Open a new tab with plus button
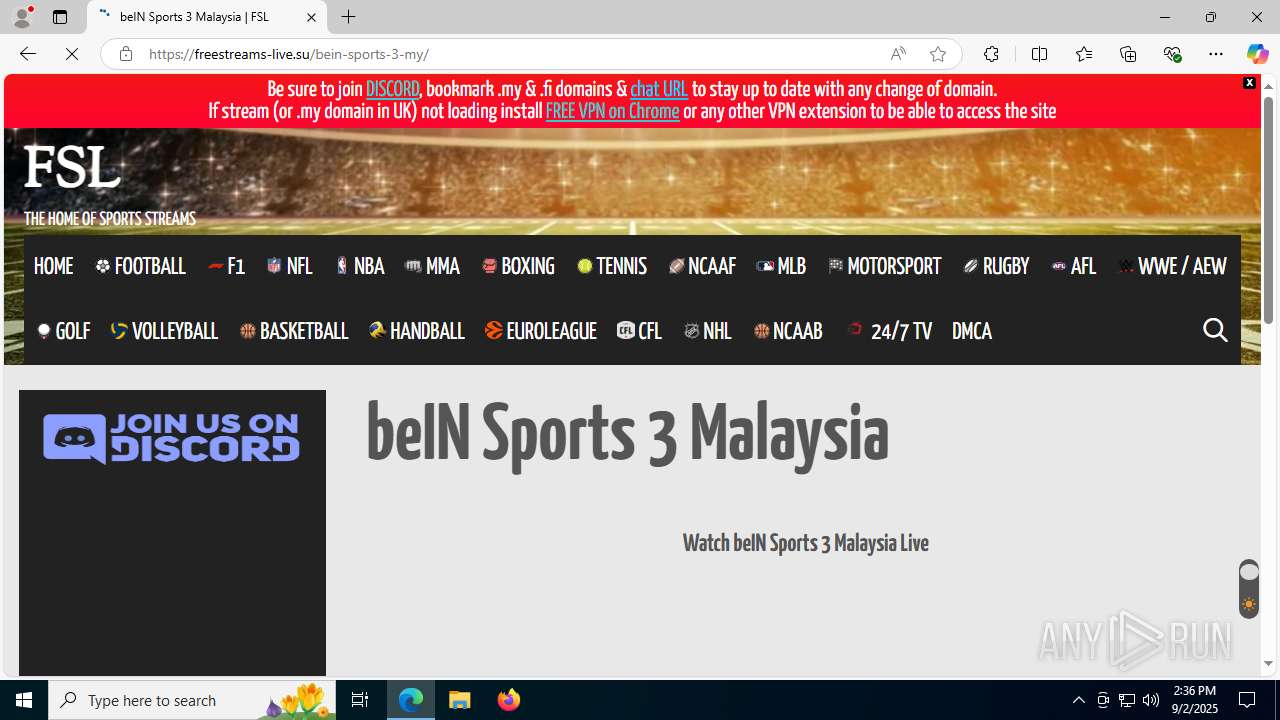The width and height of the screenshot is (1280, 720). pyautogui.click(x=348, y=17)
